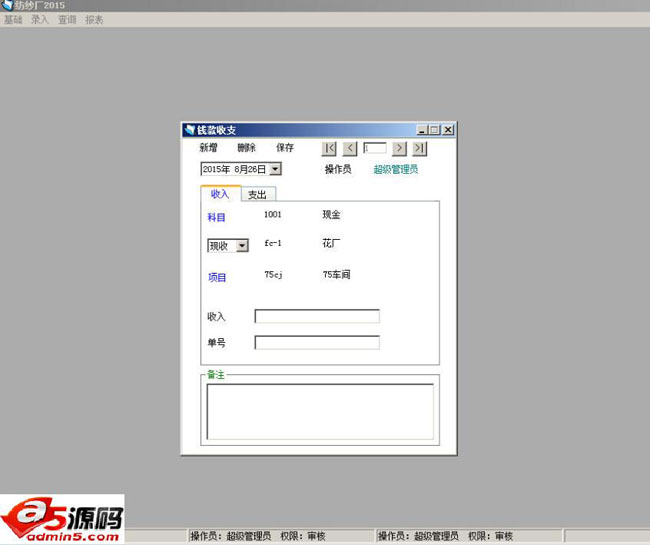
Task: Click the date text 2015年 8月26日
Action: click(x=234, y=169)
